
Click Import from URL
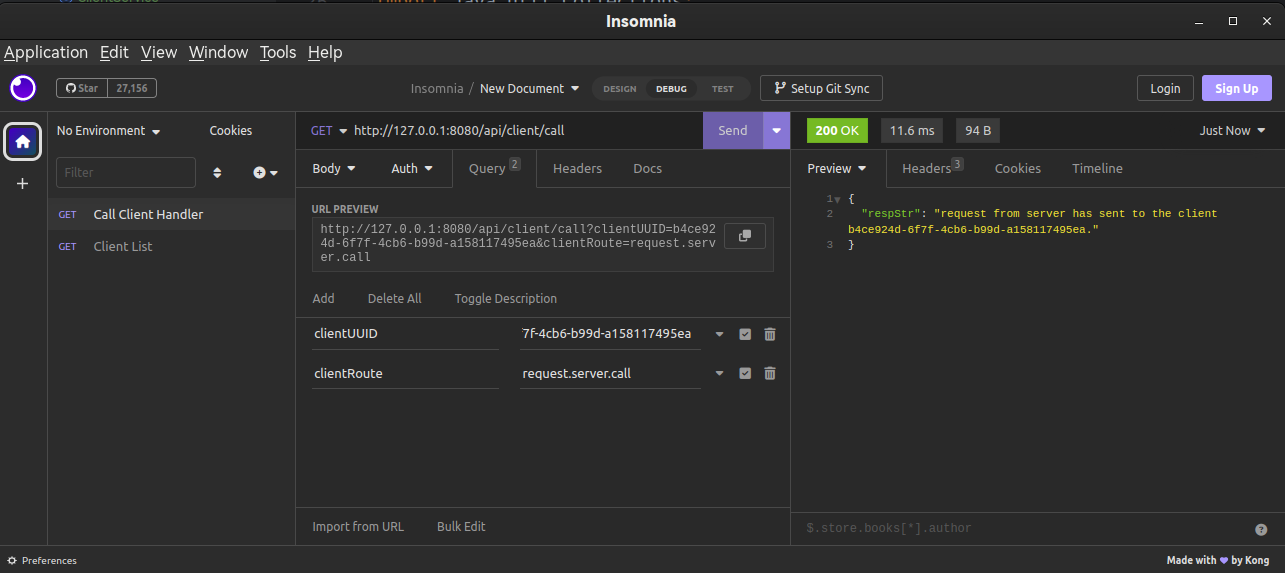tap(358, 526)
